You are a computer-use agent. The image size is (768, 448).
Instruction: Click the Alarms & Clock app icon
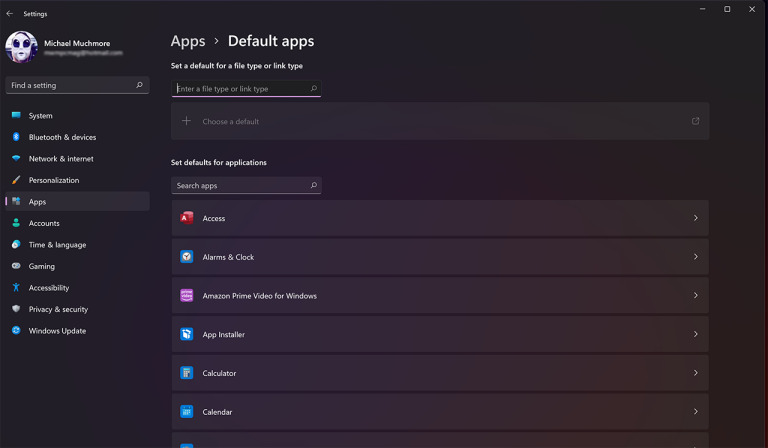(x=187, y=257)
